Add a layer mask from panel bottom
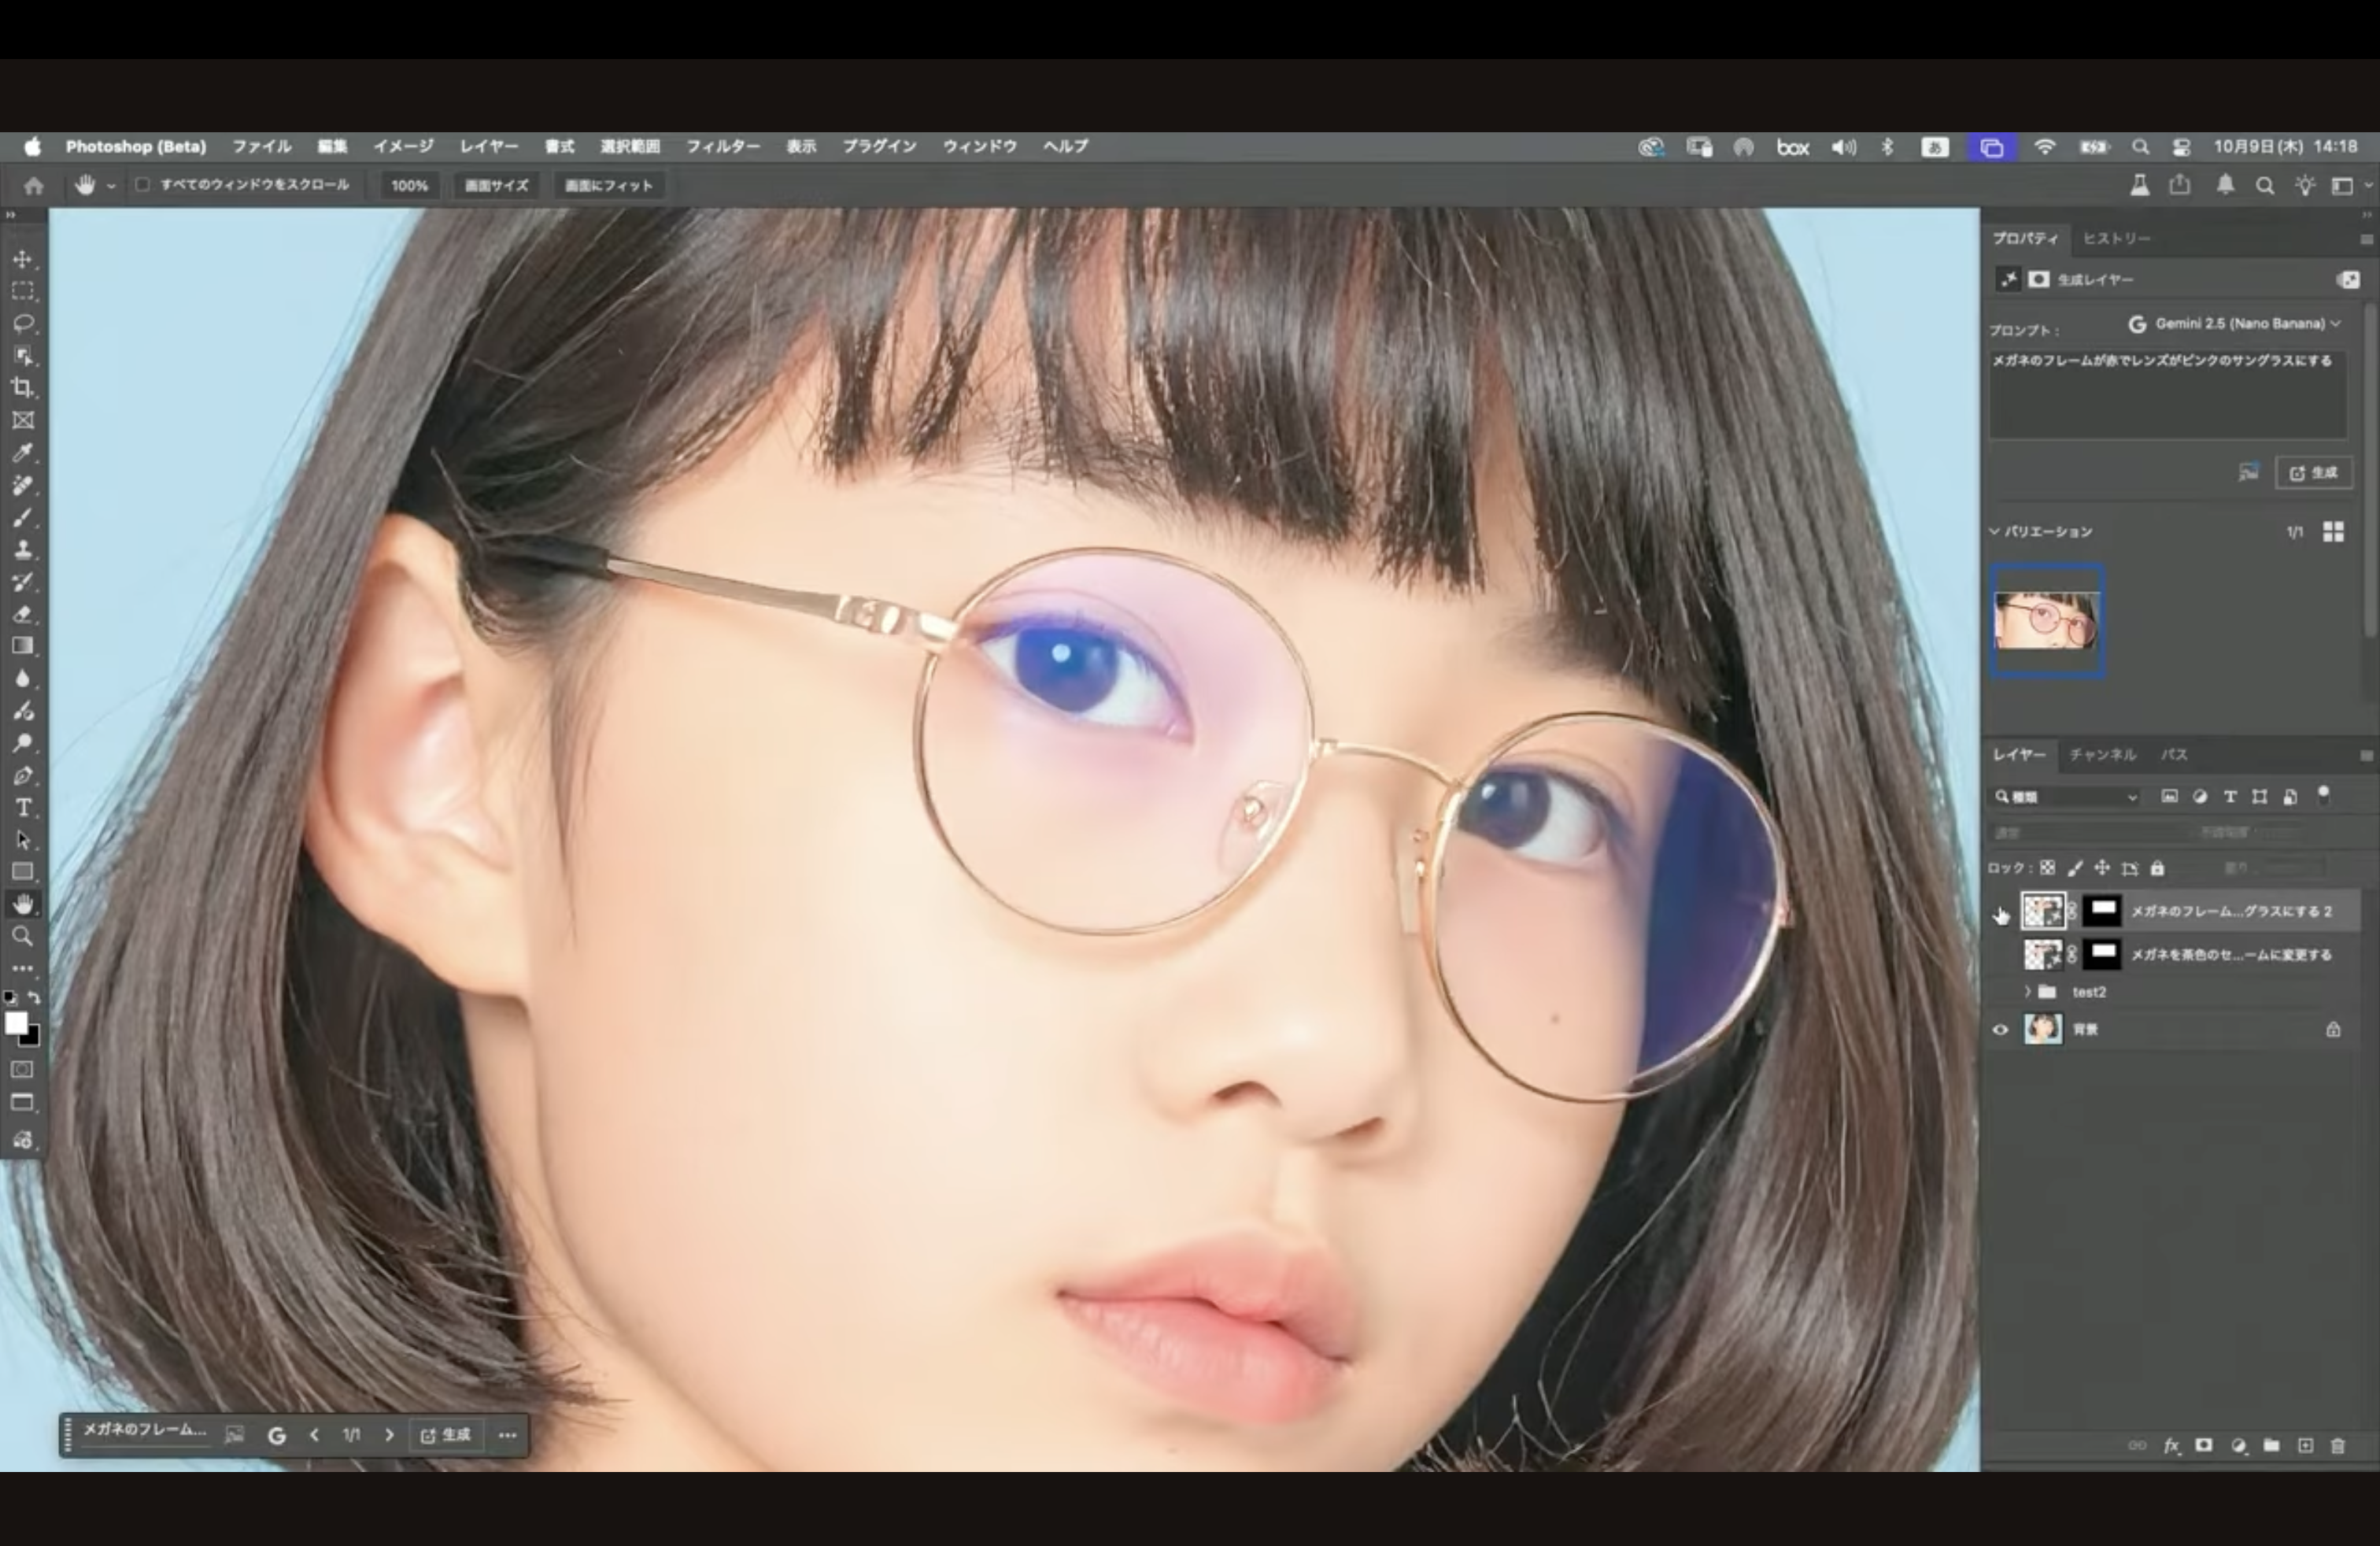This screenshot has height=1546, width=2380. click(2203, 1445)
